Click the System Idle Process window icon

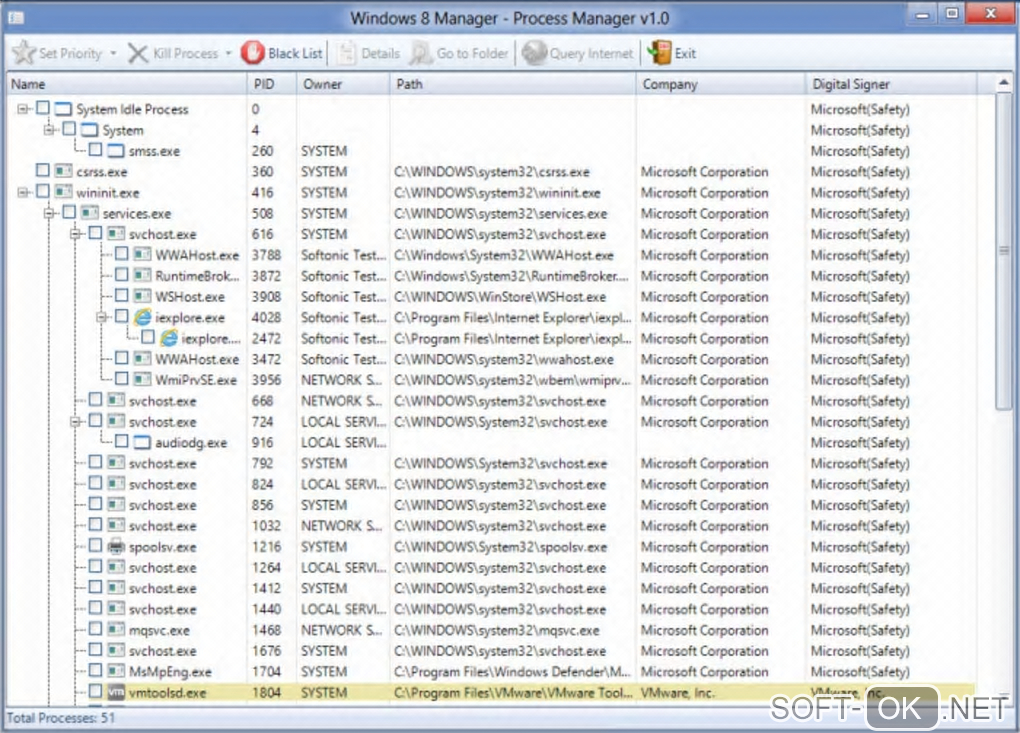63,109
